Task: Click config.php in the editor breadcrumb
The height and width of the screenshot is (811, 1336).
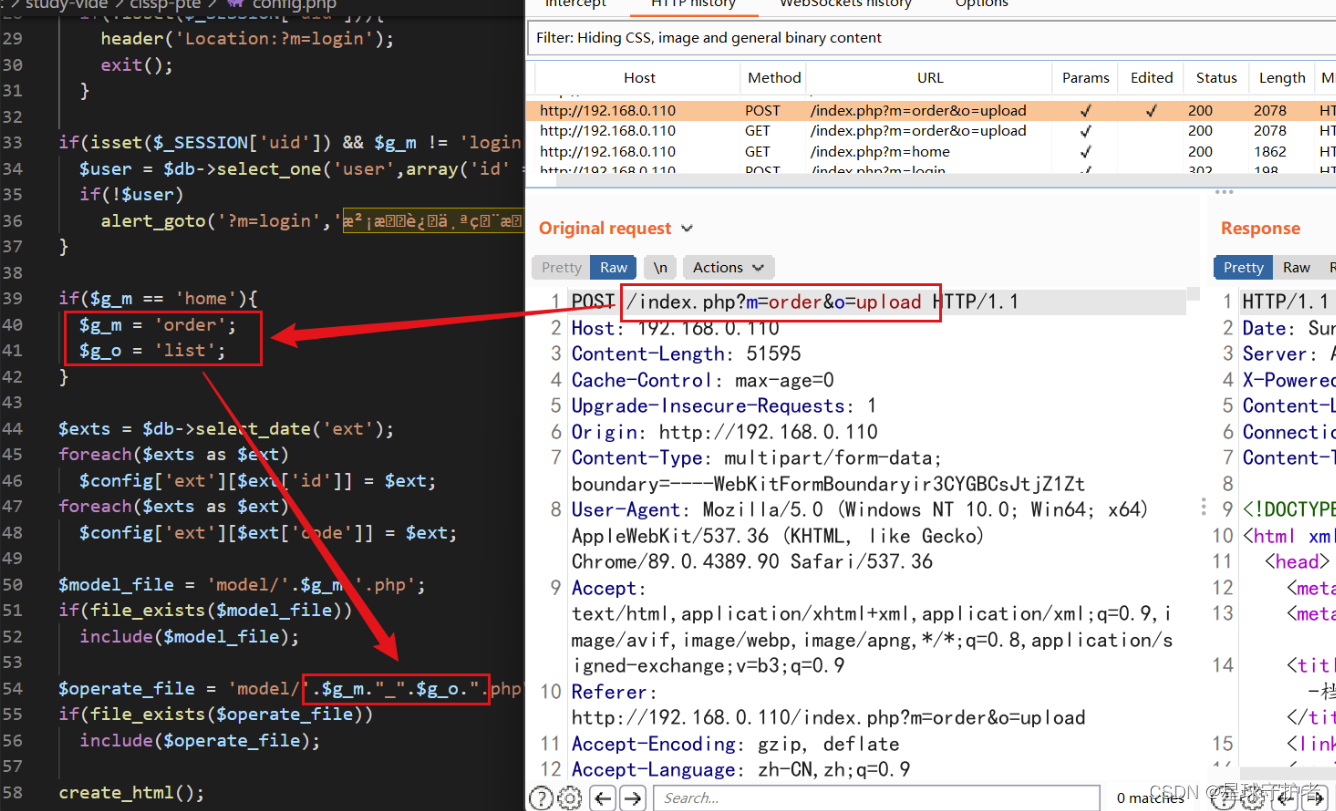Action: [295, 4]
